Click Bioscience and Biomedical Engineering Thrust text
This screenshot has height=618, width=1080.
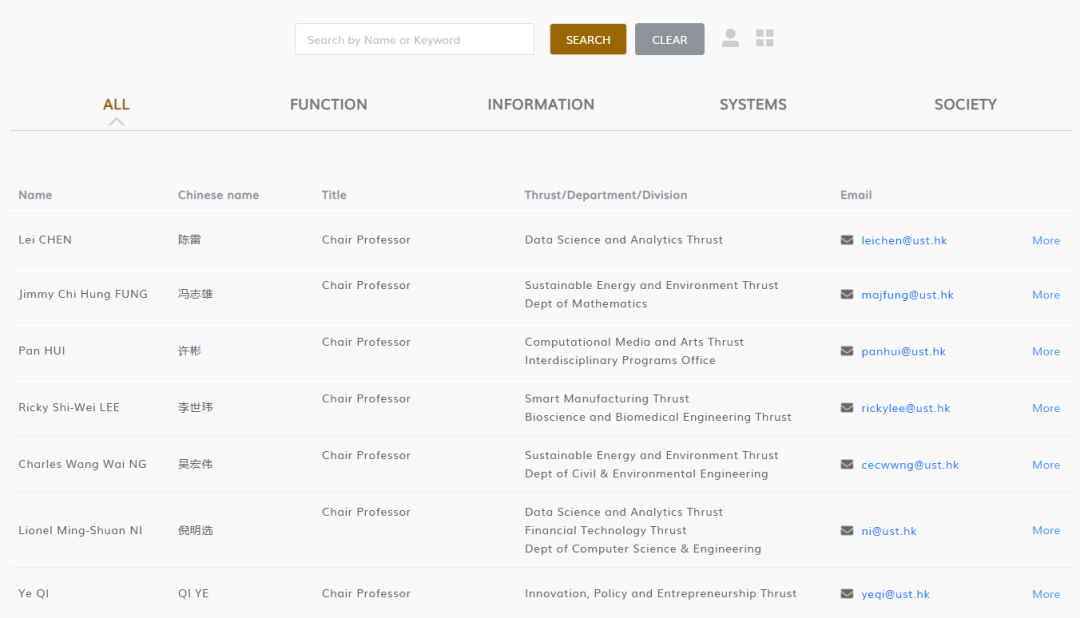tap(658, 417)
